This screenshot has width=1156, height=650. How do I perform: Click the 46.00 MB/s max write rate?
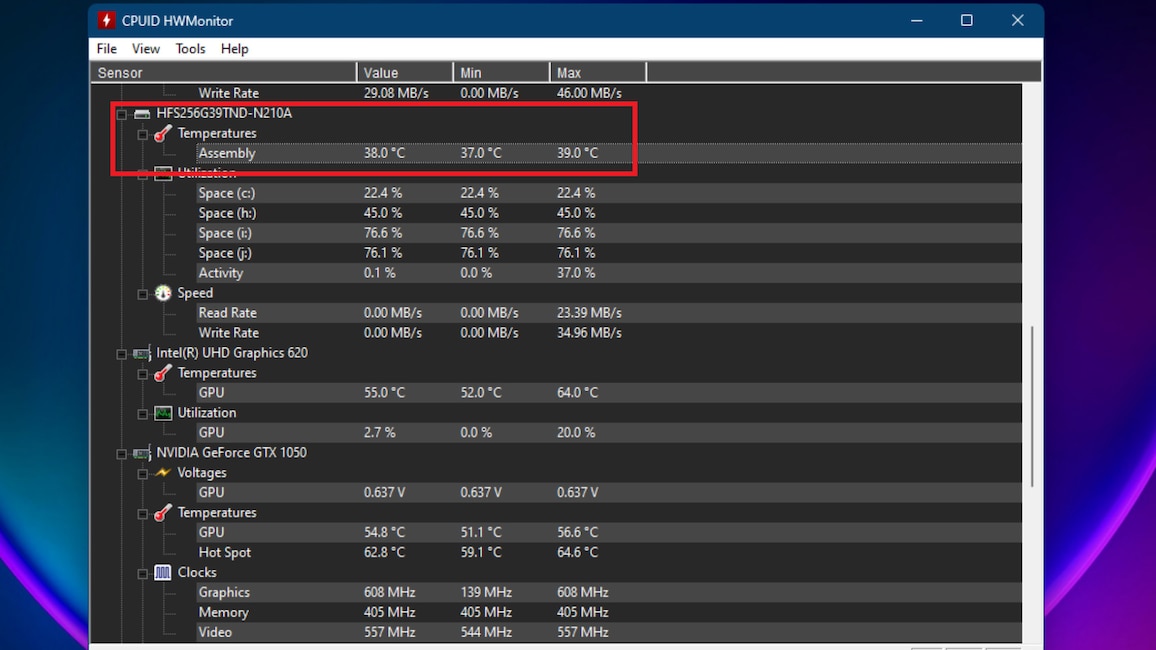tap(589, 93)
